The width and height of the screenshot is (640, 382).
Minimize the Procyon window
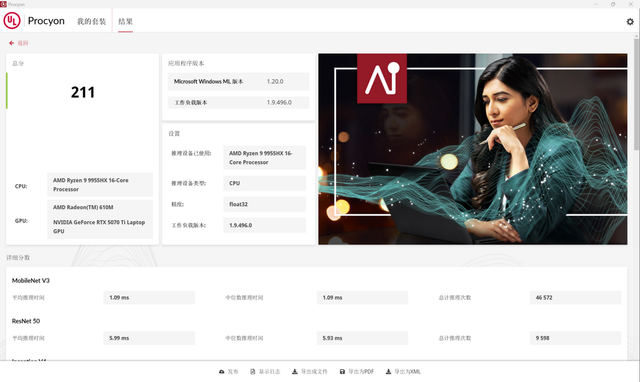coord(596,4)
